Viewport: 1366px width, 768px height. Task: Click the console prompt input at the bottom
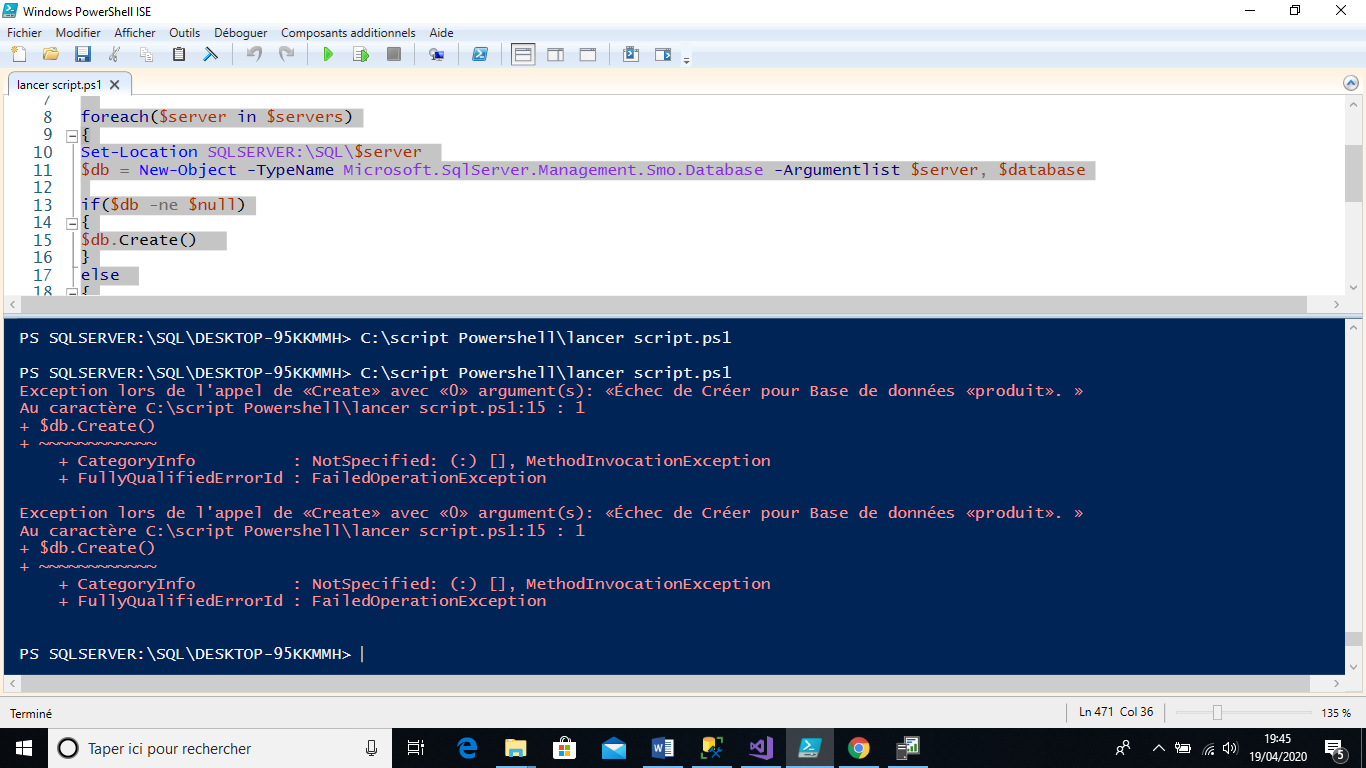click(x=362, y=654)
